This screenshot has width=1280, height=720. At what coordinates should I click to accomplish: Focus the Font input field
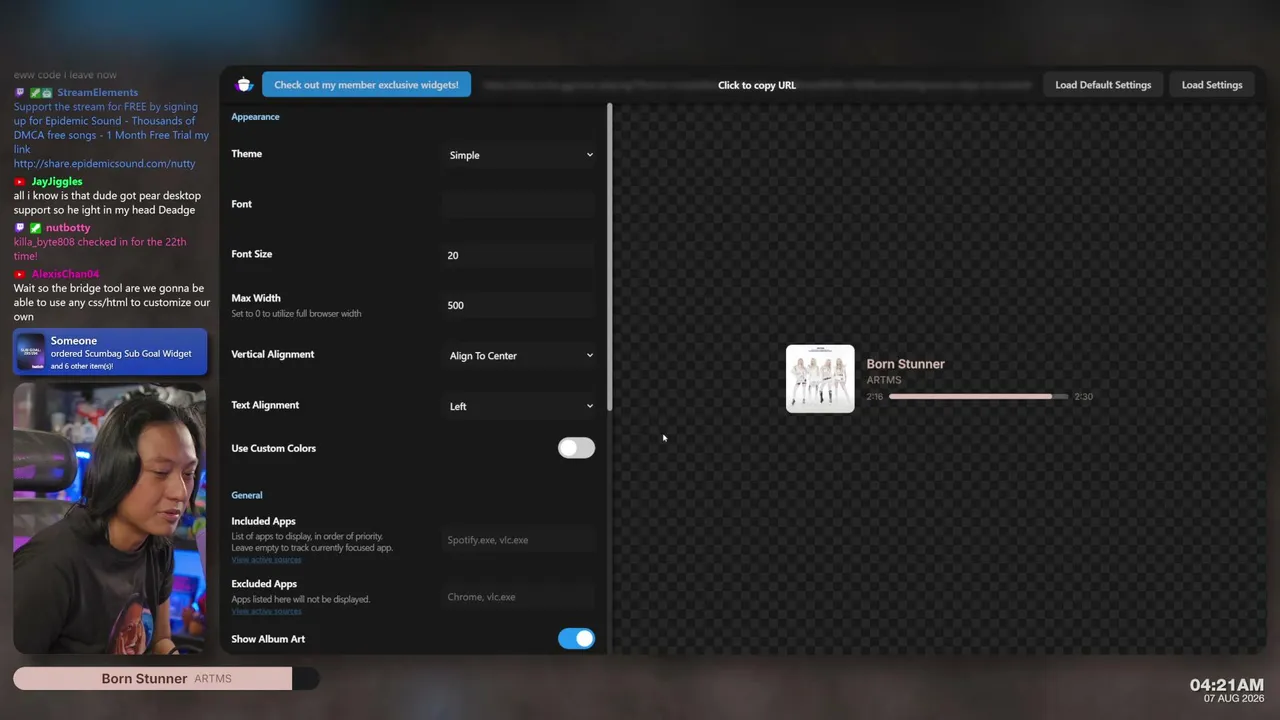(x=520, y=205)
